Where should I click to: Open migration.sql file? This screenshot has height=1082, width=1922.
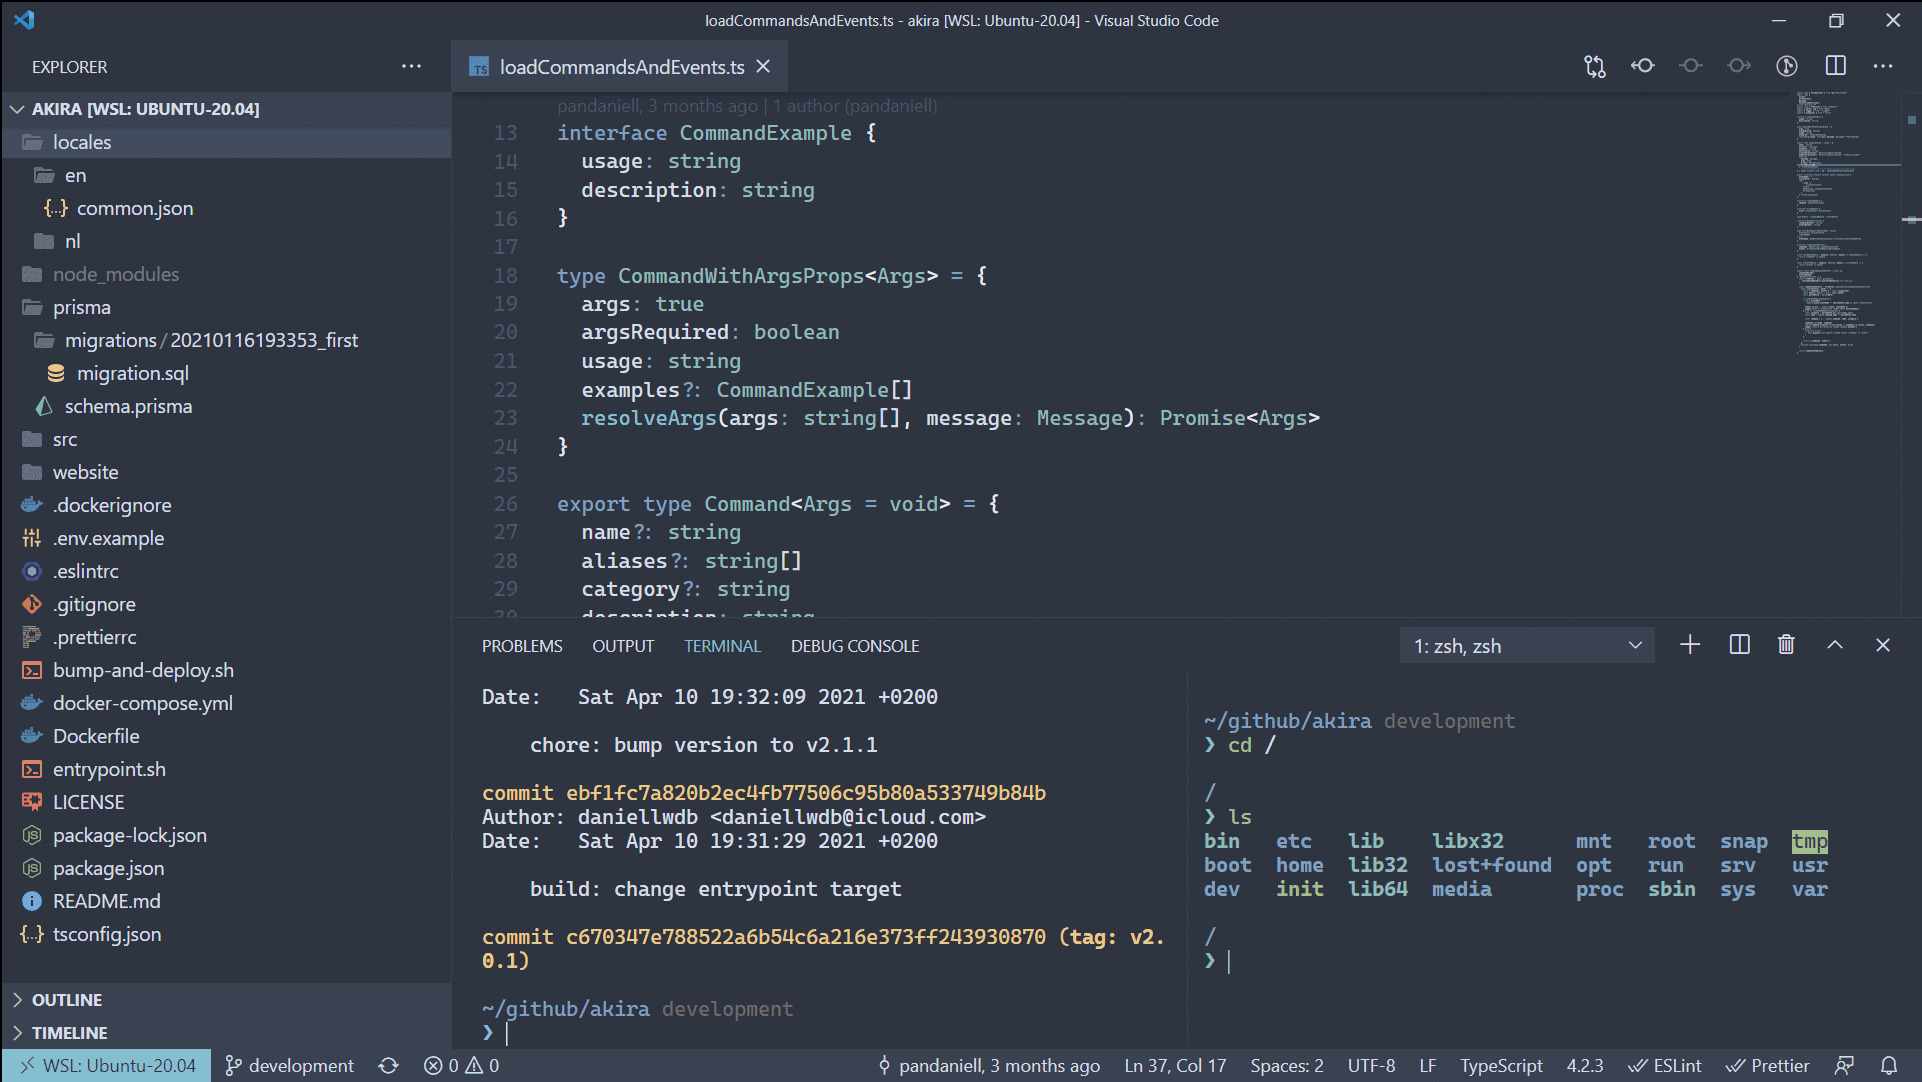tap(226, 373)
